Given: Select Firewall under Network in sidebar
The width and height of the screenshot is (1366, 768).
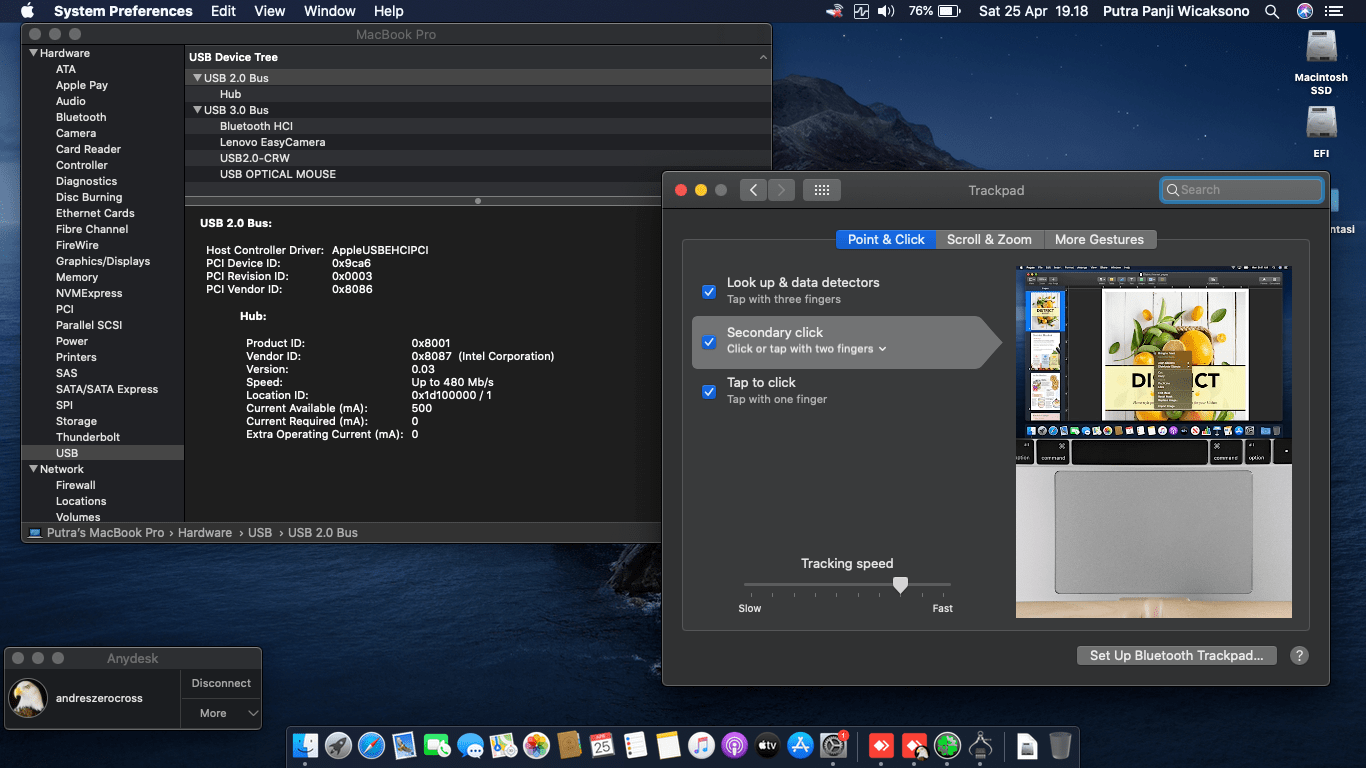Looking at the screenshot, I should point(76,485).
